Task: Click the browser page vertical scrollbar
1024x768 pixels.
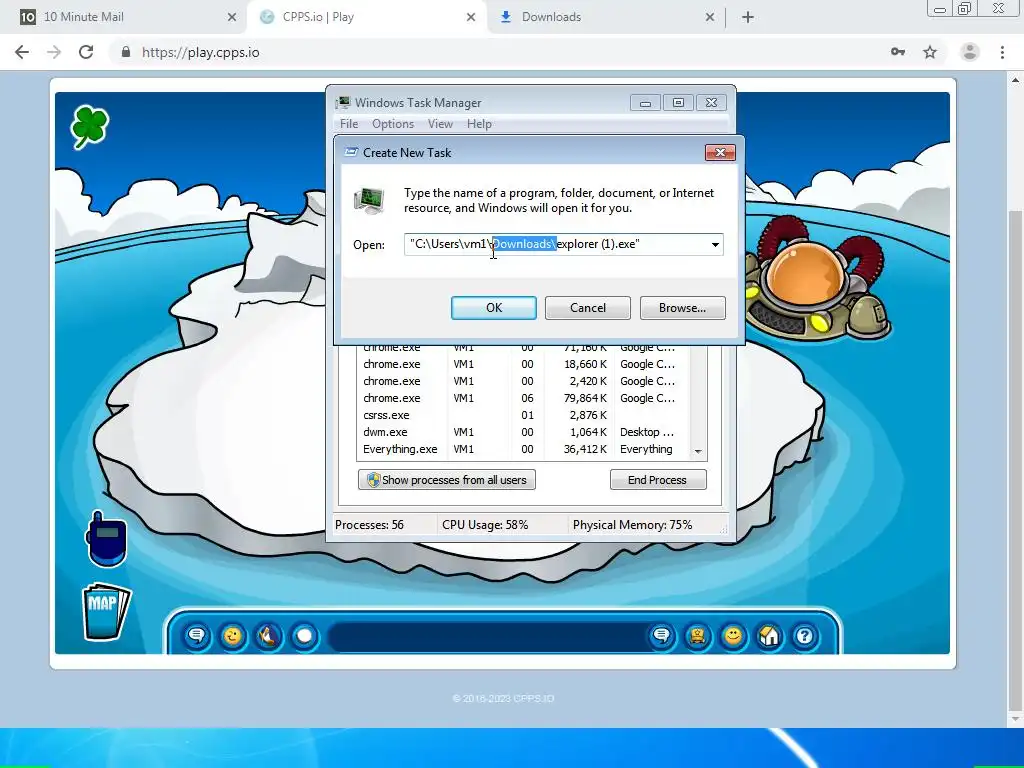Action: point(1015,460)
